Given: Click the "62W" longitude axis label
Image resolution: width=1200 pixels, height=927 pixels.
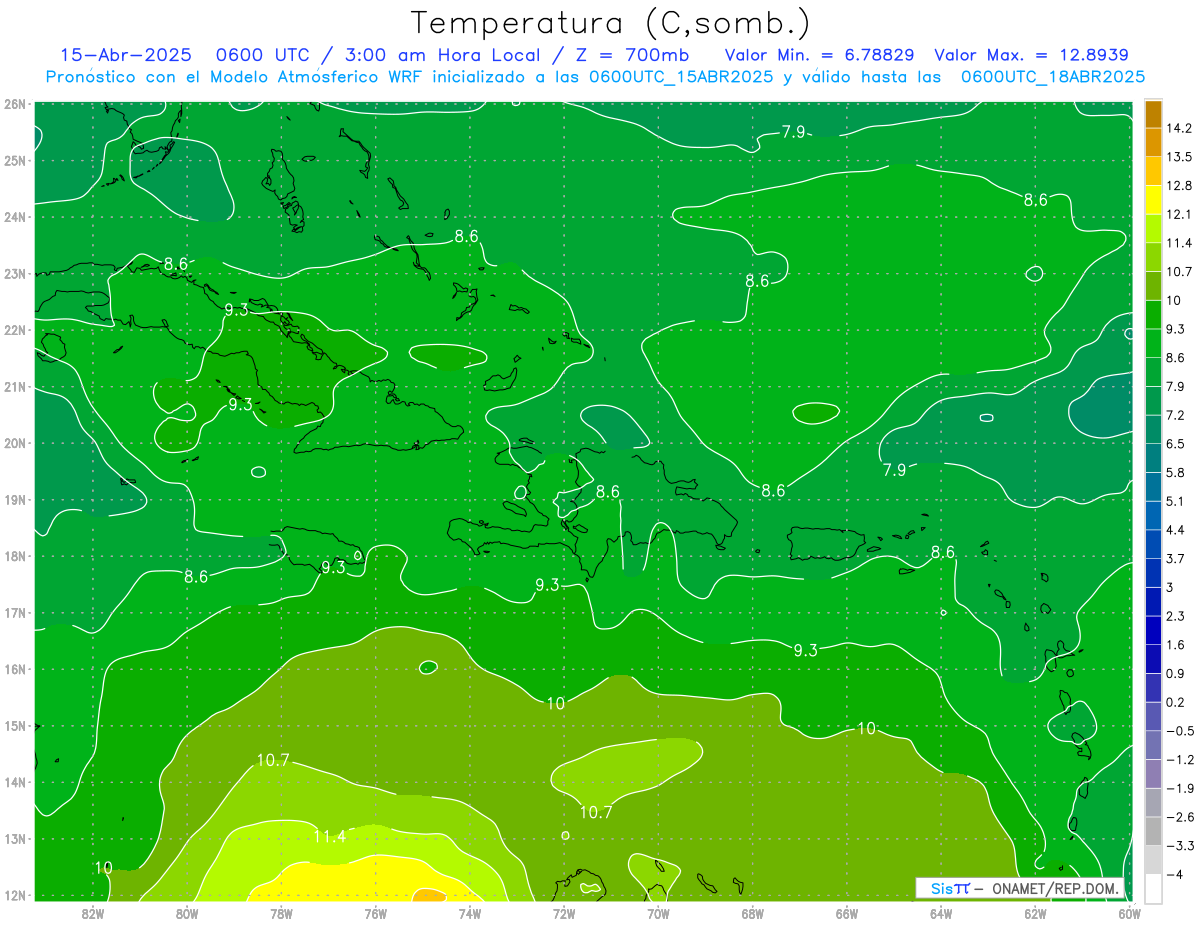Looking at the screenshot, I should [1035, 913].
